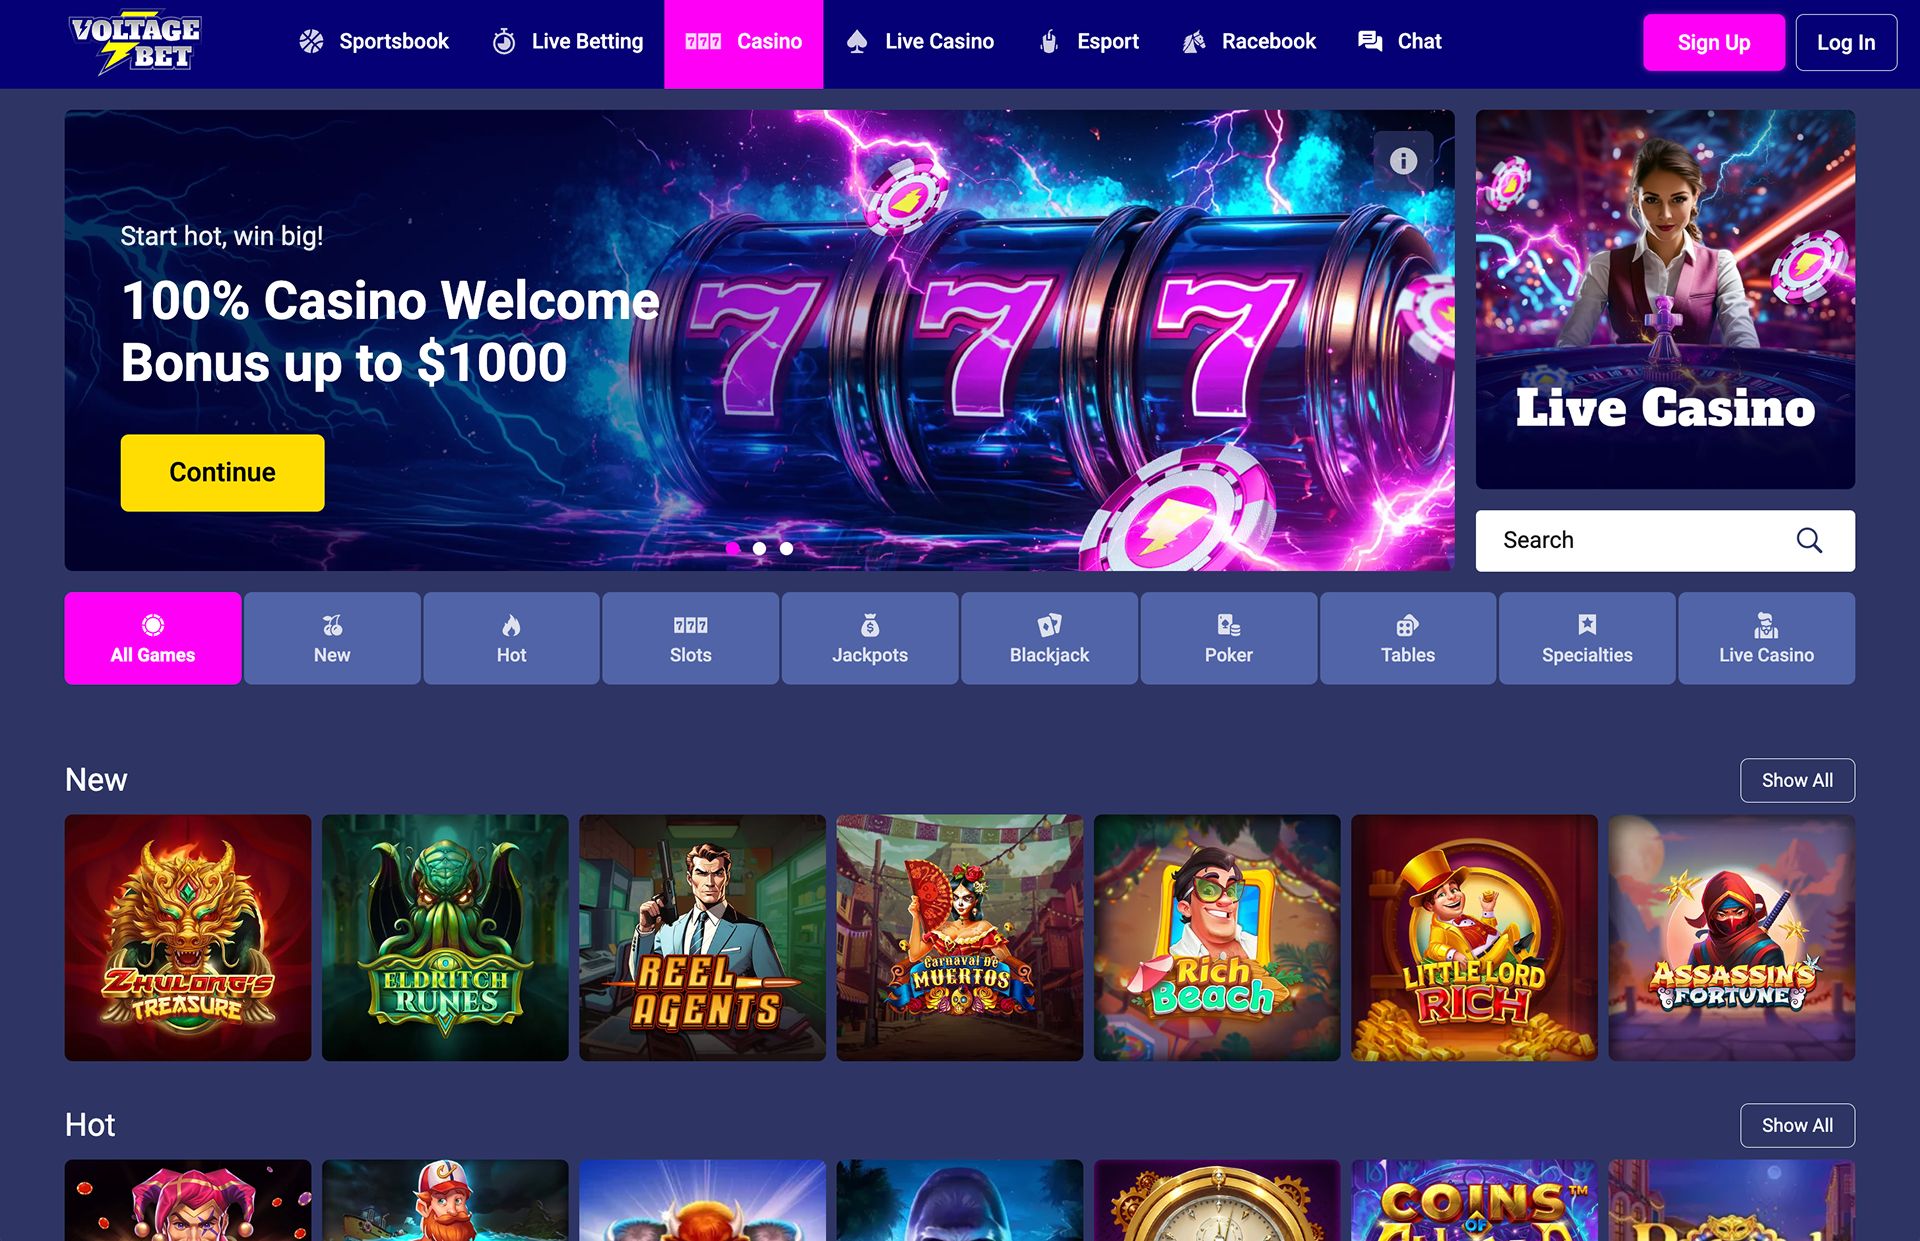Open the Reel Agents game thumbnail
1920x1241 pixels.
click(702, 937)
